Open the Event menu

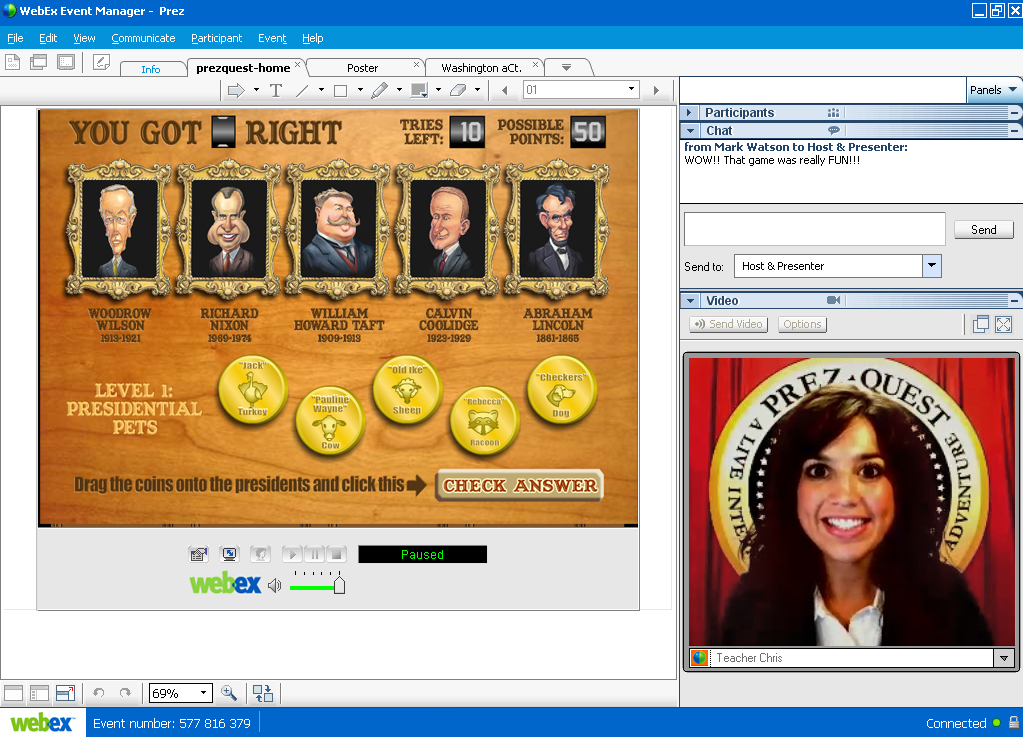pos(272,38)
